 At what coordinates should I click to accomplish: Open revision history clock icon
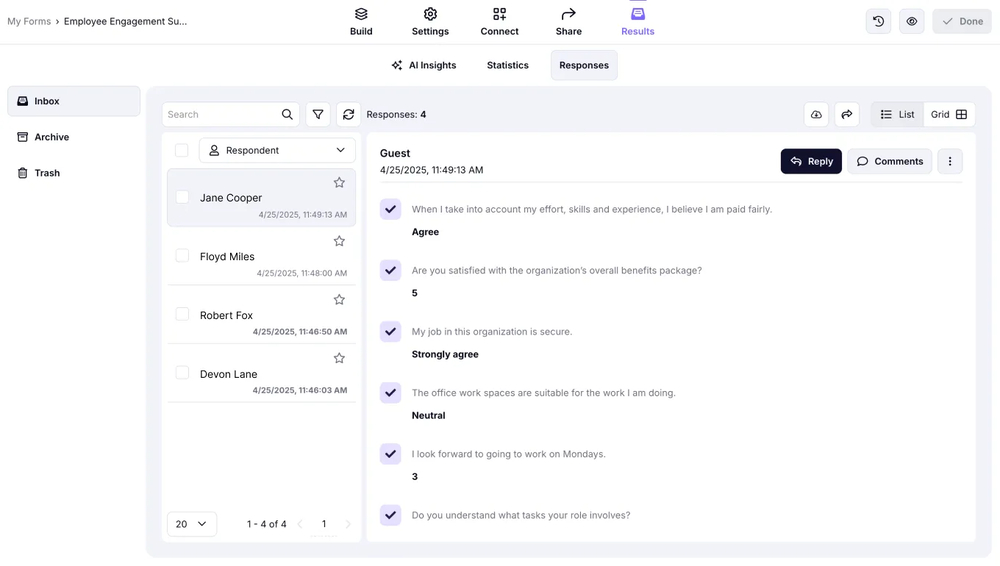point(878,21)
